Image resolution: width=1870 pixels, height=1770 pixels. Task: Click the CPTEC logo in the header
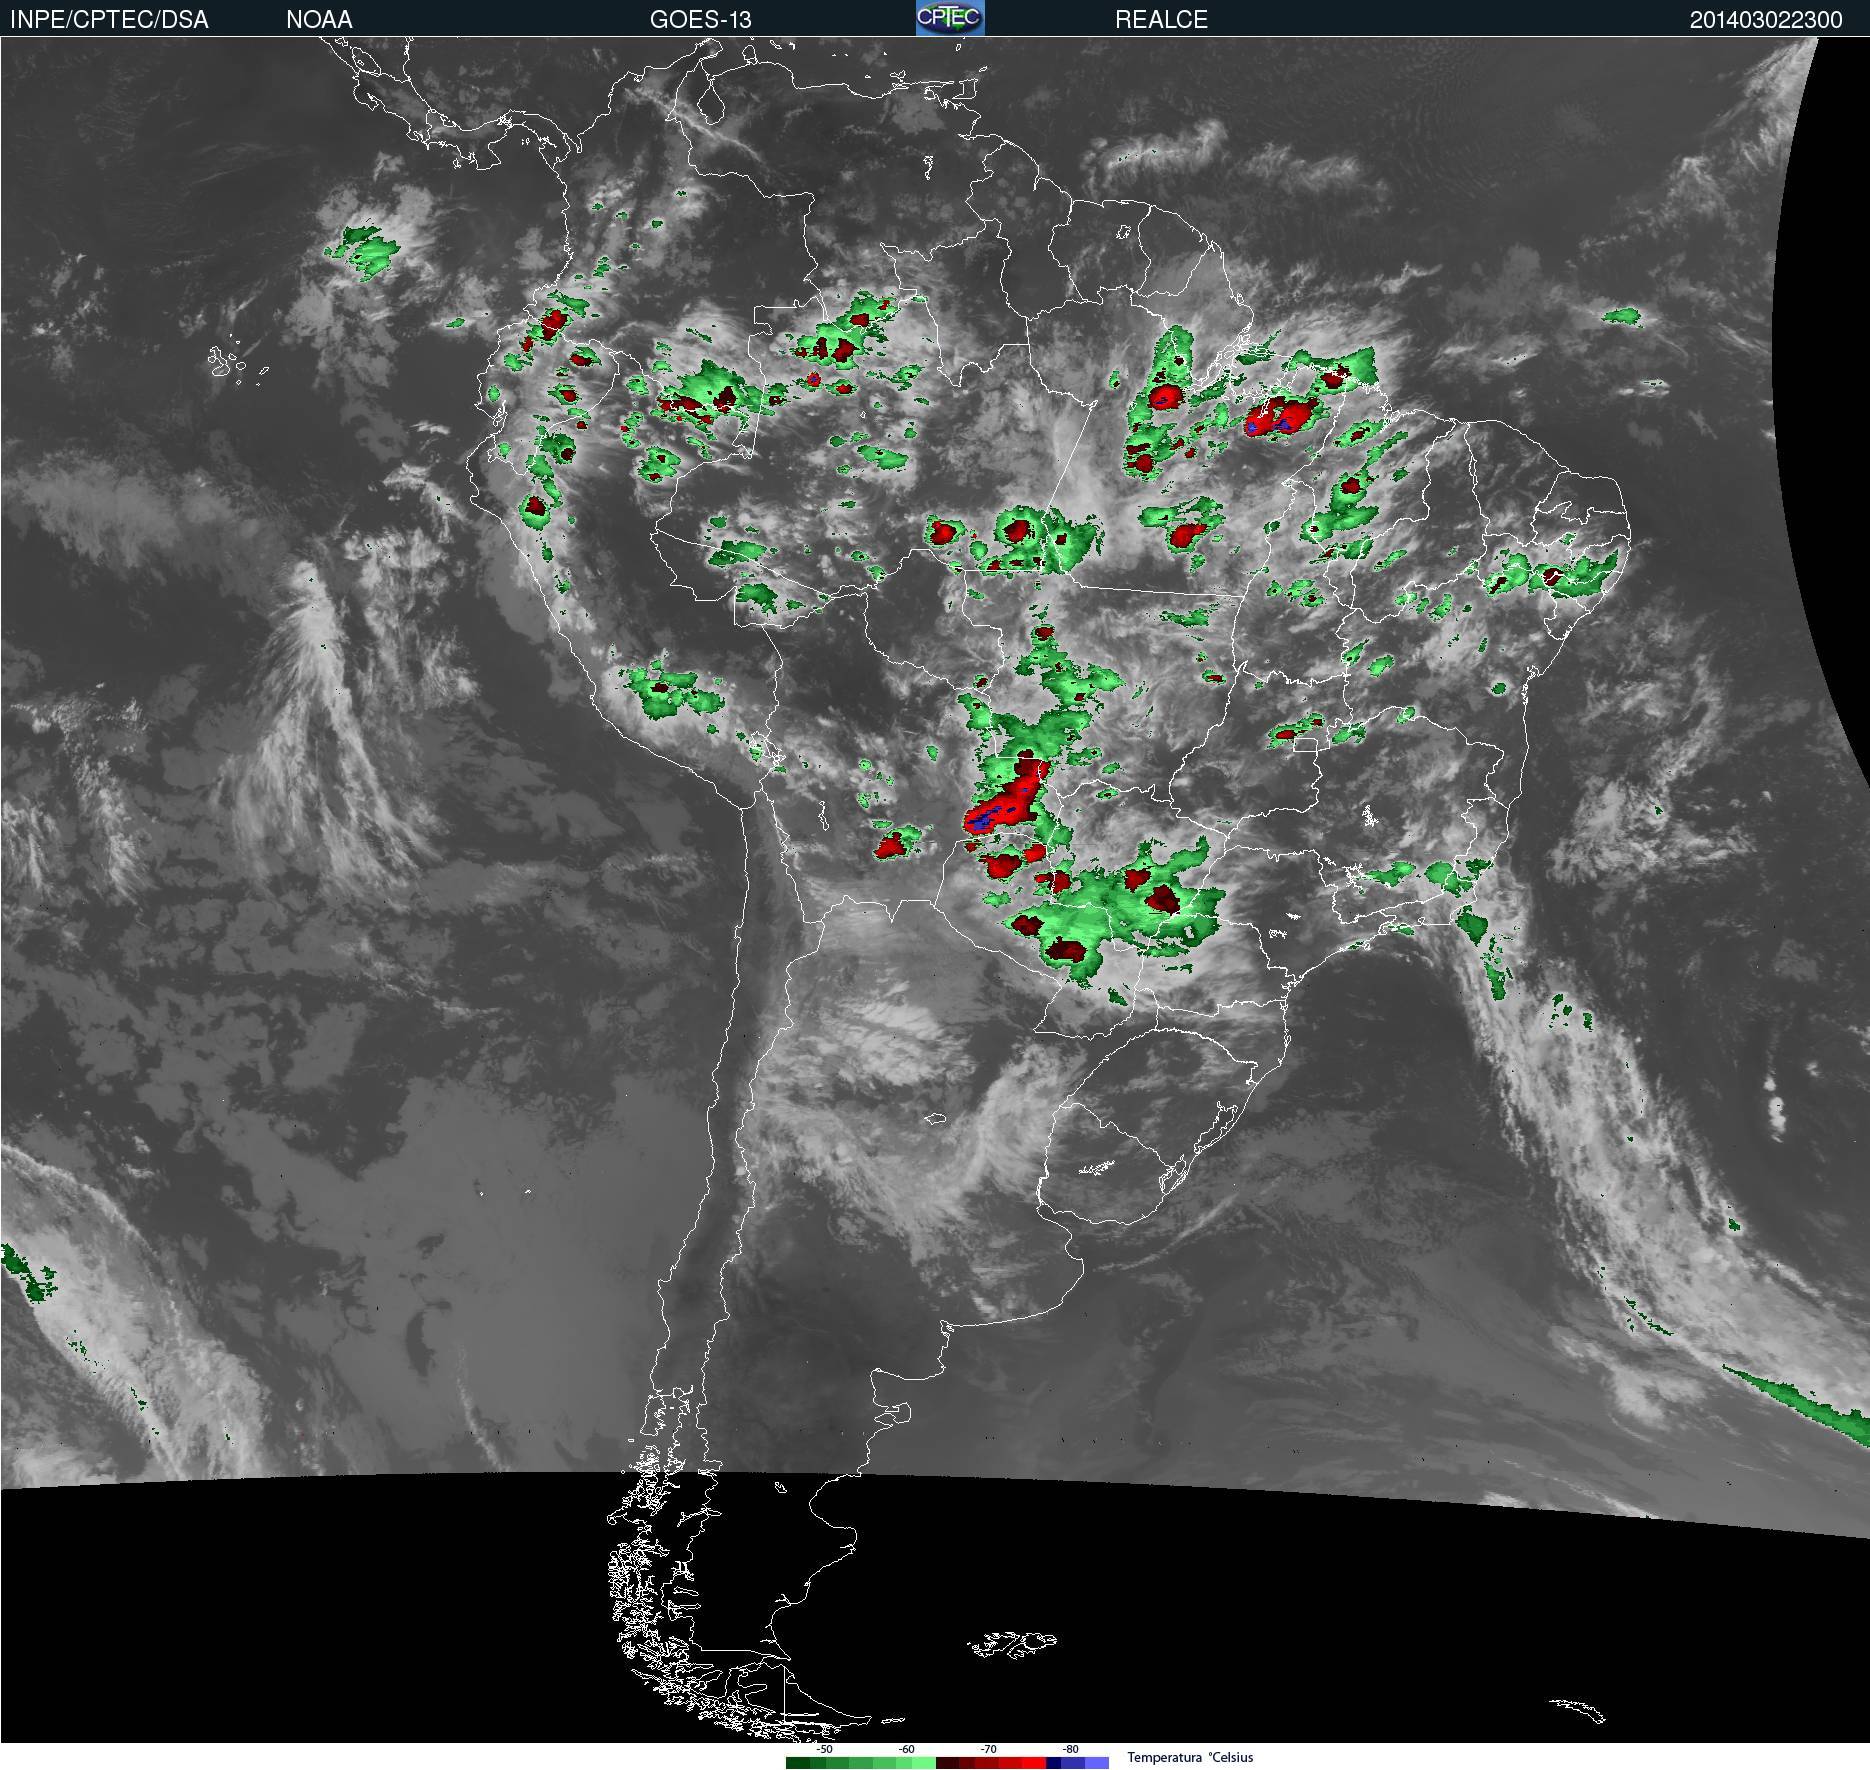coord(950,18)
